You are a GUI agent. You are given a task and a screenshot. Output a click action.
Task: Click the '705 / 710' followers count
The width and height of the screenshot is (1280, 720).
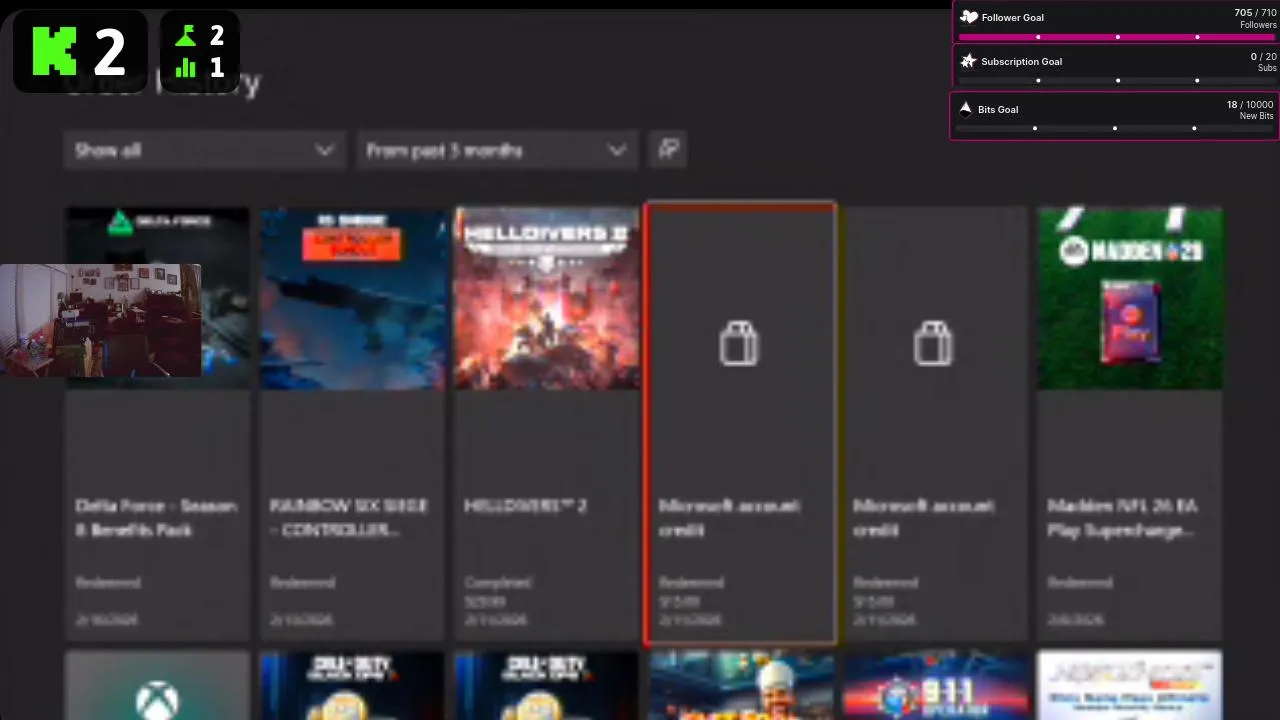click(x=1255, y=13)
